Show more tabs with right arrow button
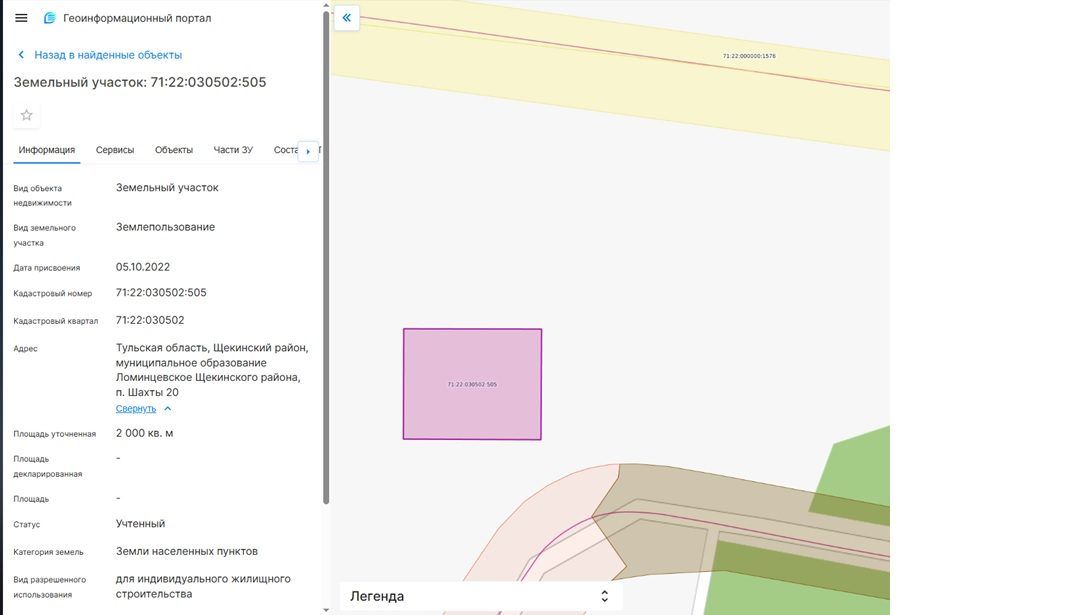1073x615 pixels. tap(308, 151)
